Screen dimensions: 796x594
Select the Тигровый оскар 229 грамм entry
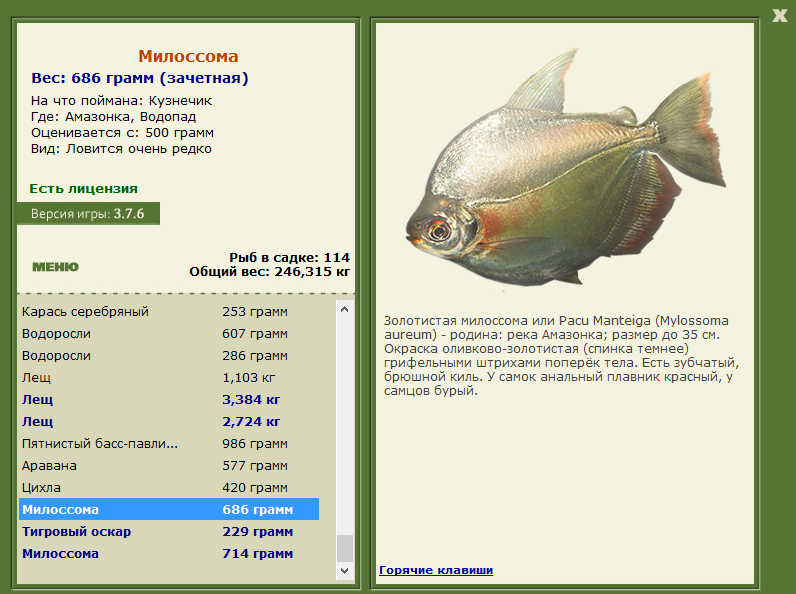click(x=169, y=532)
